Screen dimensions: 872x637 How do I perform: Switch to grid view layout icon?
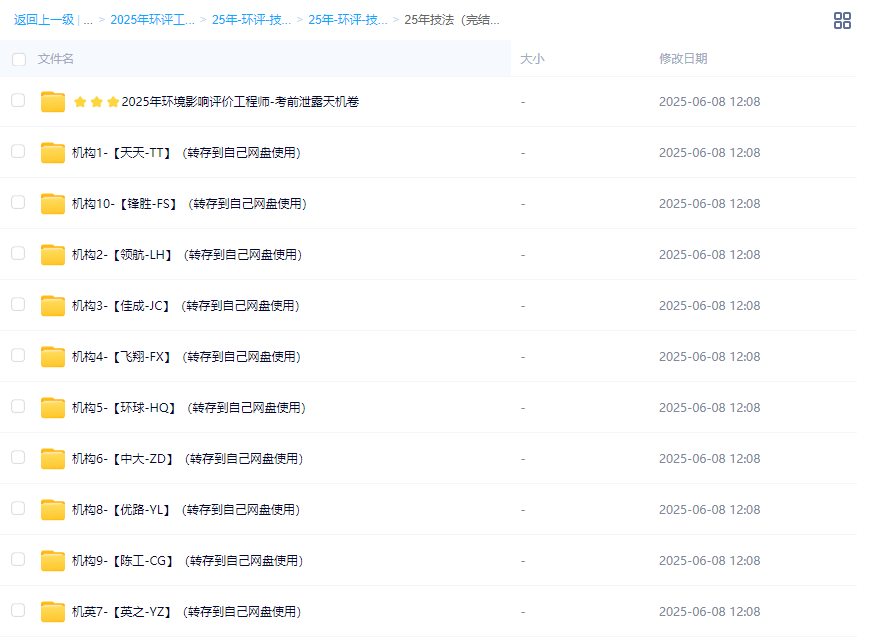click(x=842, y=21)
